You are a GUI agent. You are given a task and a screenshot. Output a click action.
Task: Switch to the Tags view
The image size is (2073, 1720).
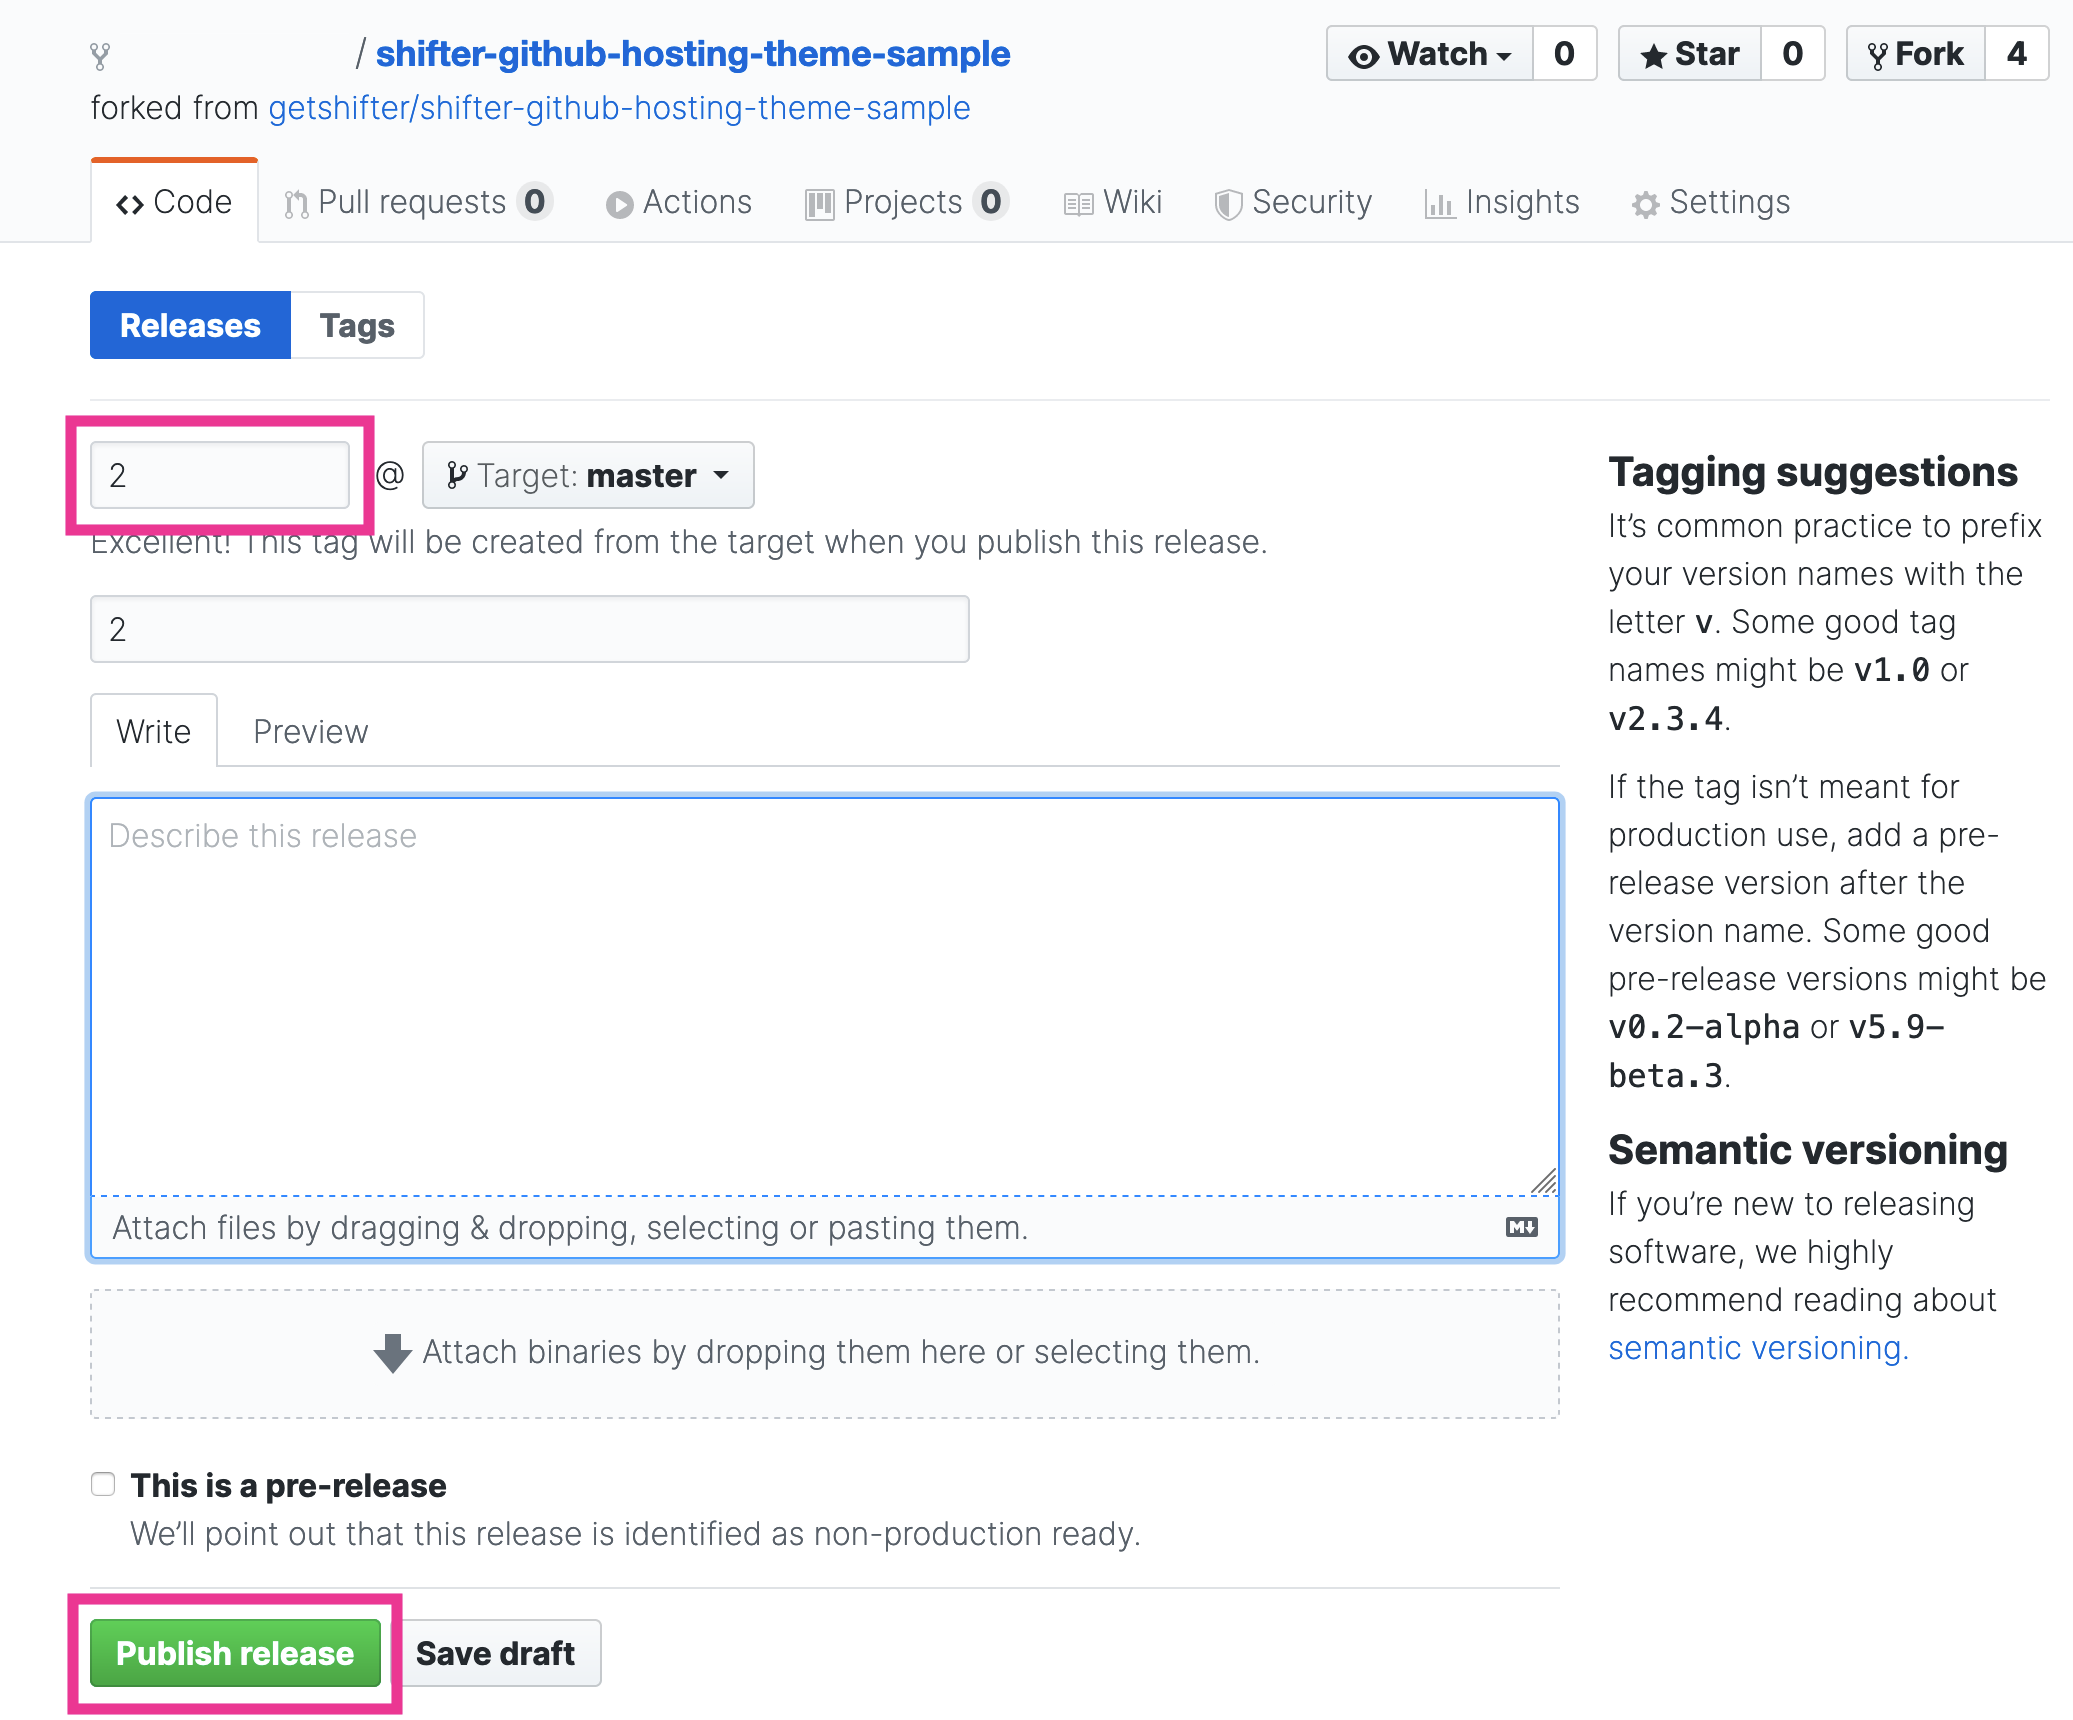coord(357,325)
